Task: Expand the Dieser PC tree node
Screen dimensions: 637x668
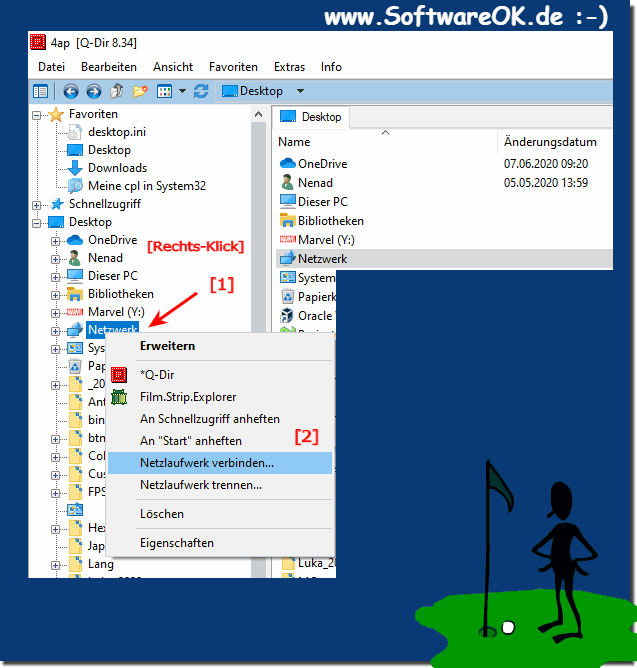Action: point(55,277)
